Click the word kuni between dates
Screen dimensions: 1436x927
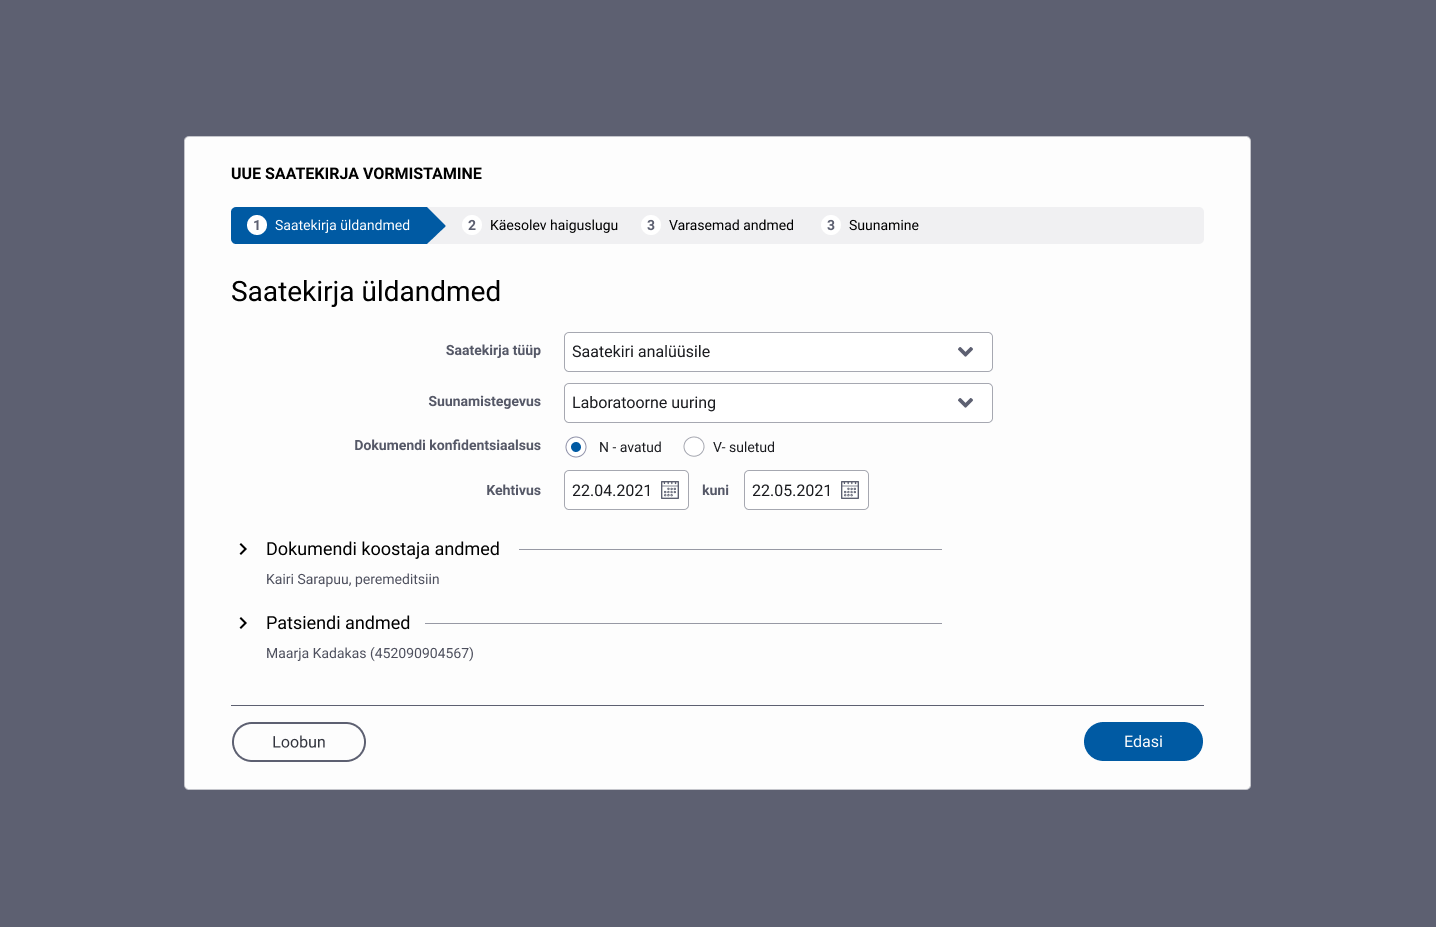pyautogui.click(x=715, y=490)
